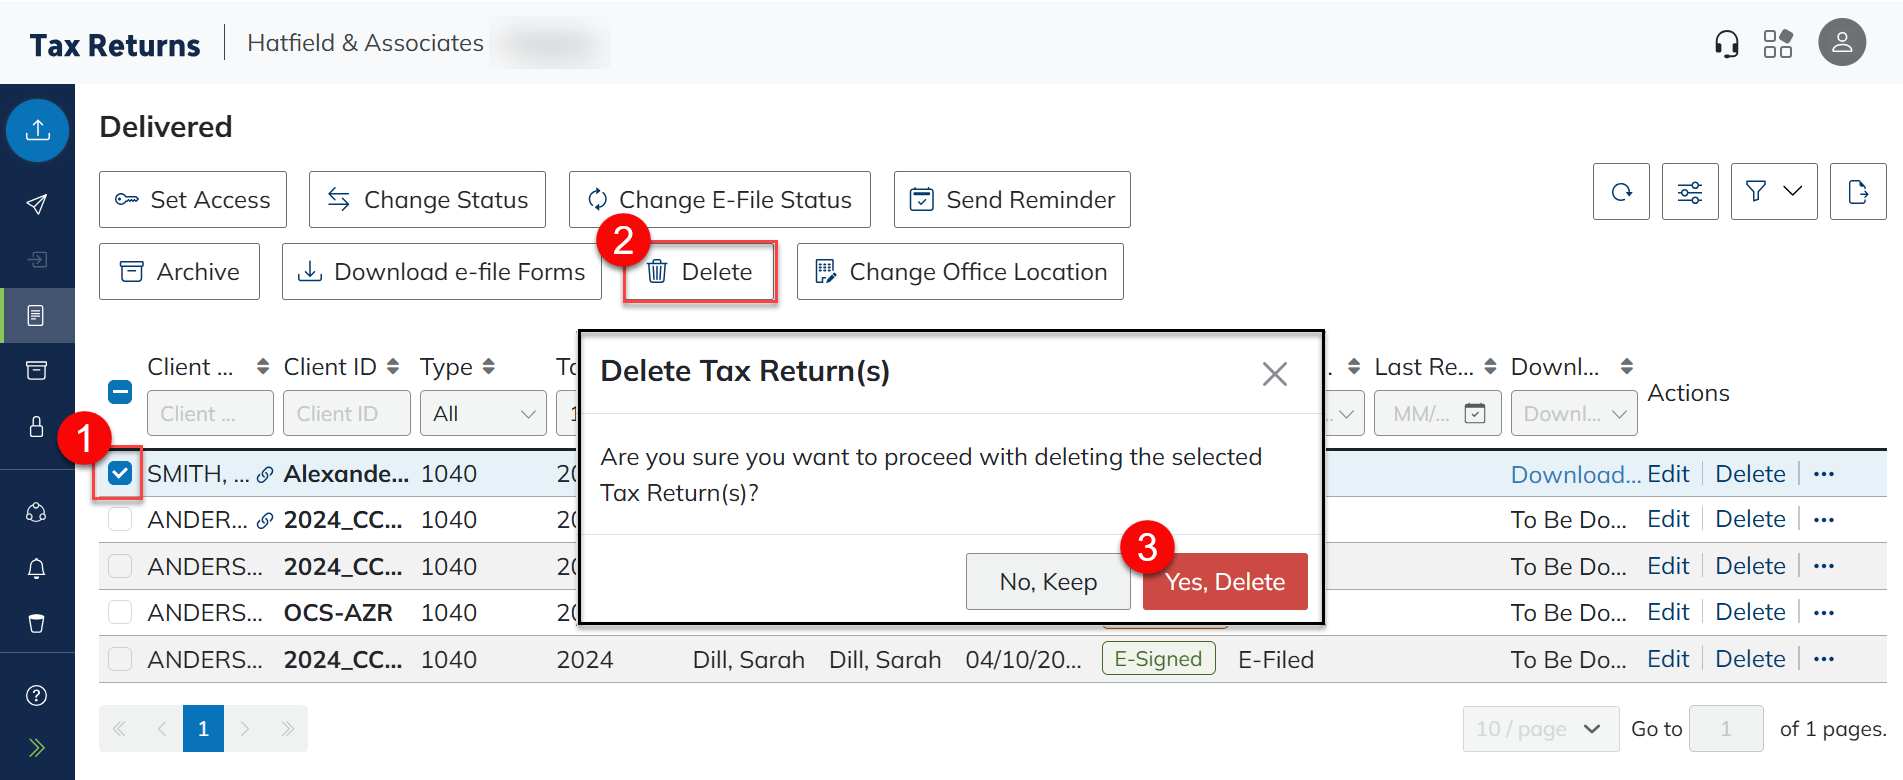The width and height of the screenshot is (1903, 780).
Task: Click the help question mark icon
Action: click(37, 696)
